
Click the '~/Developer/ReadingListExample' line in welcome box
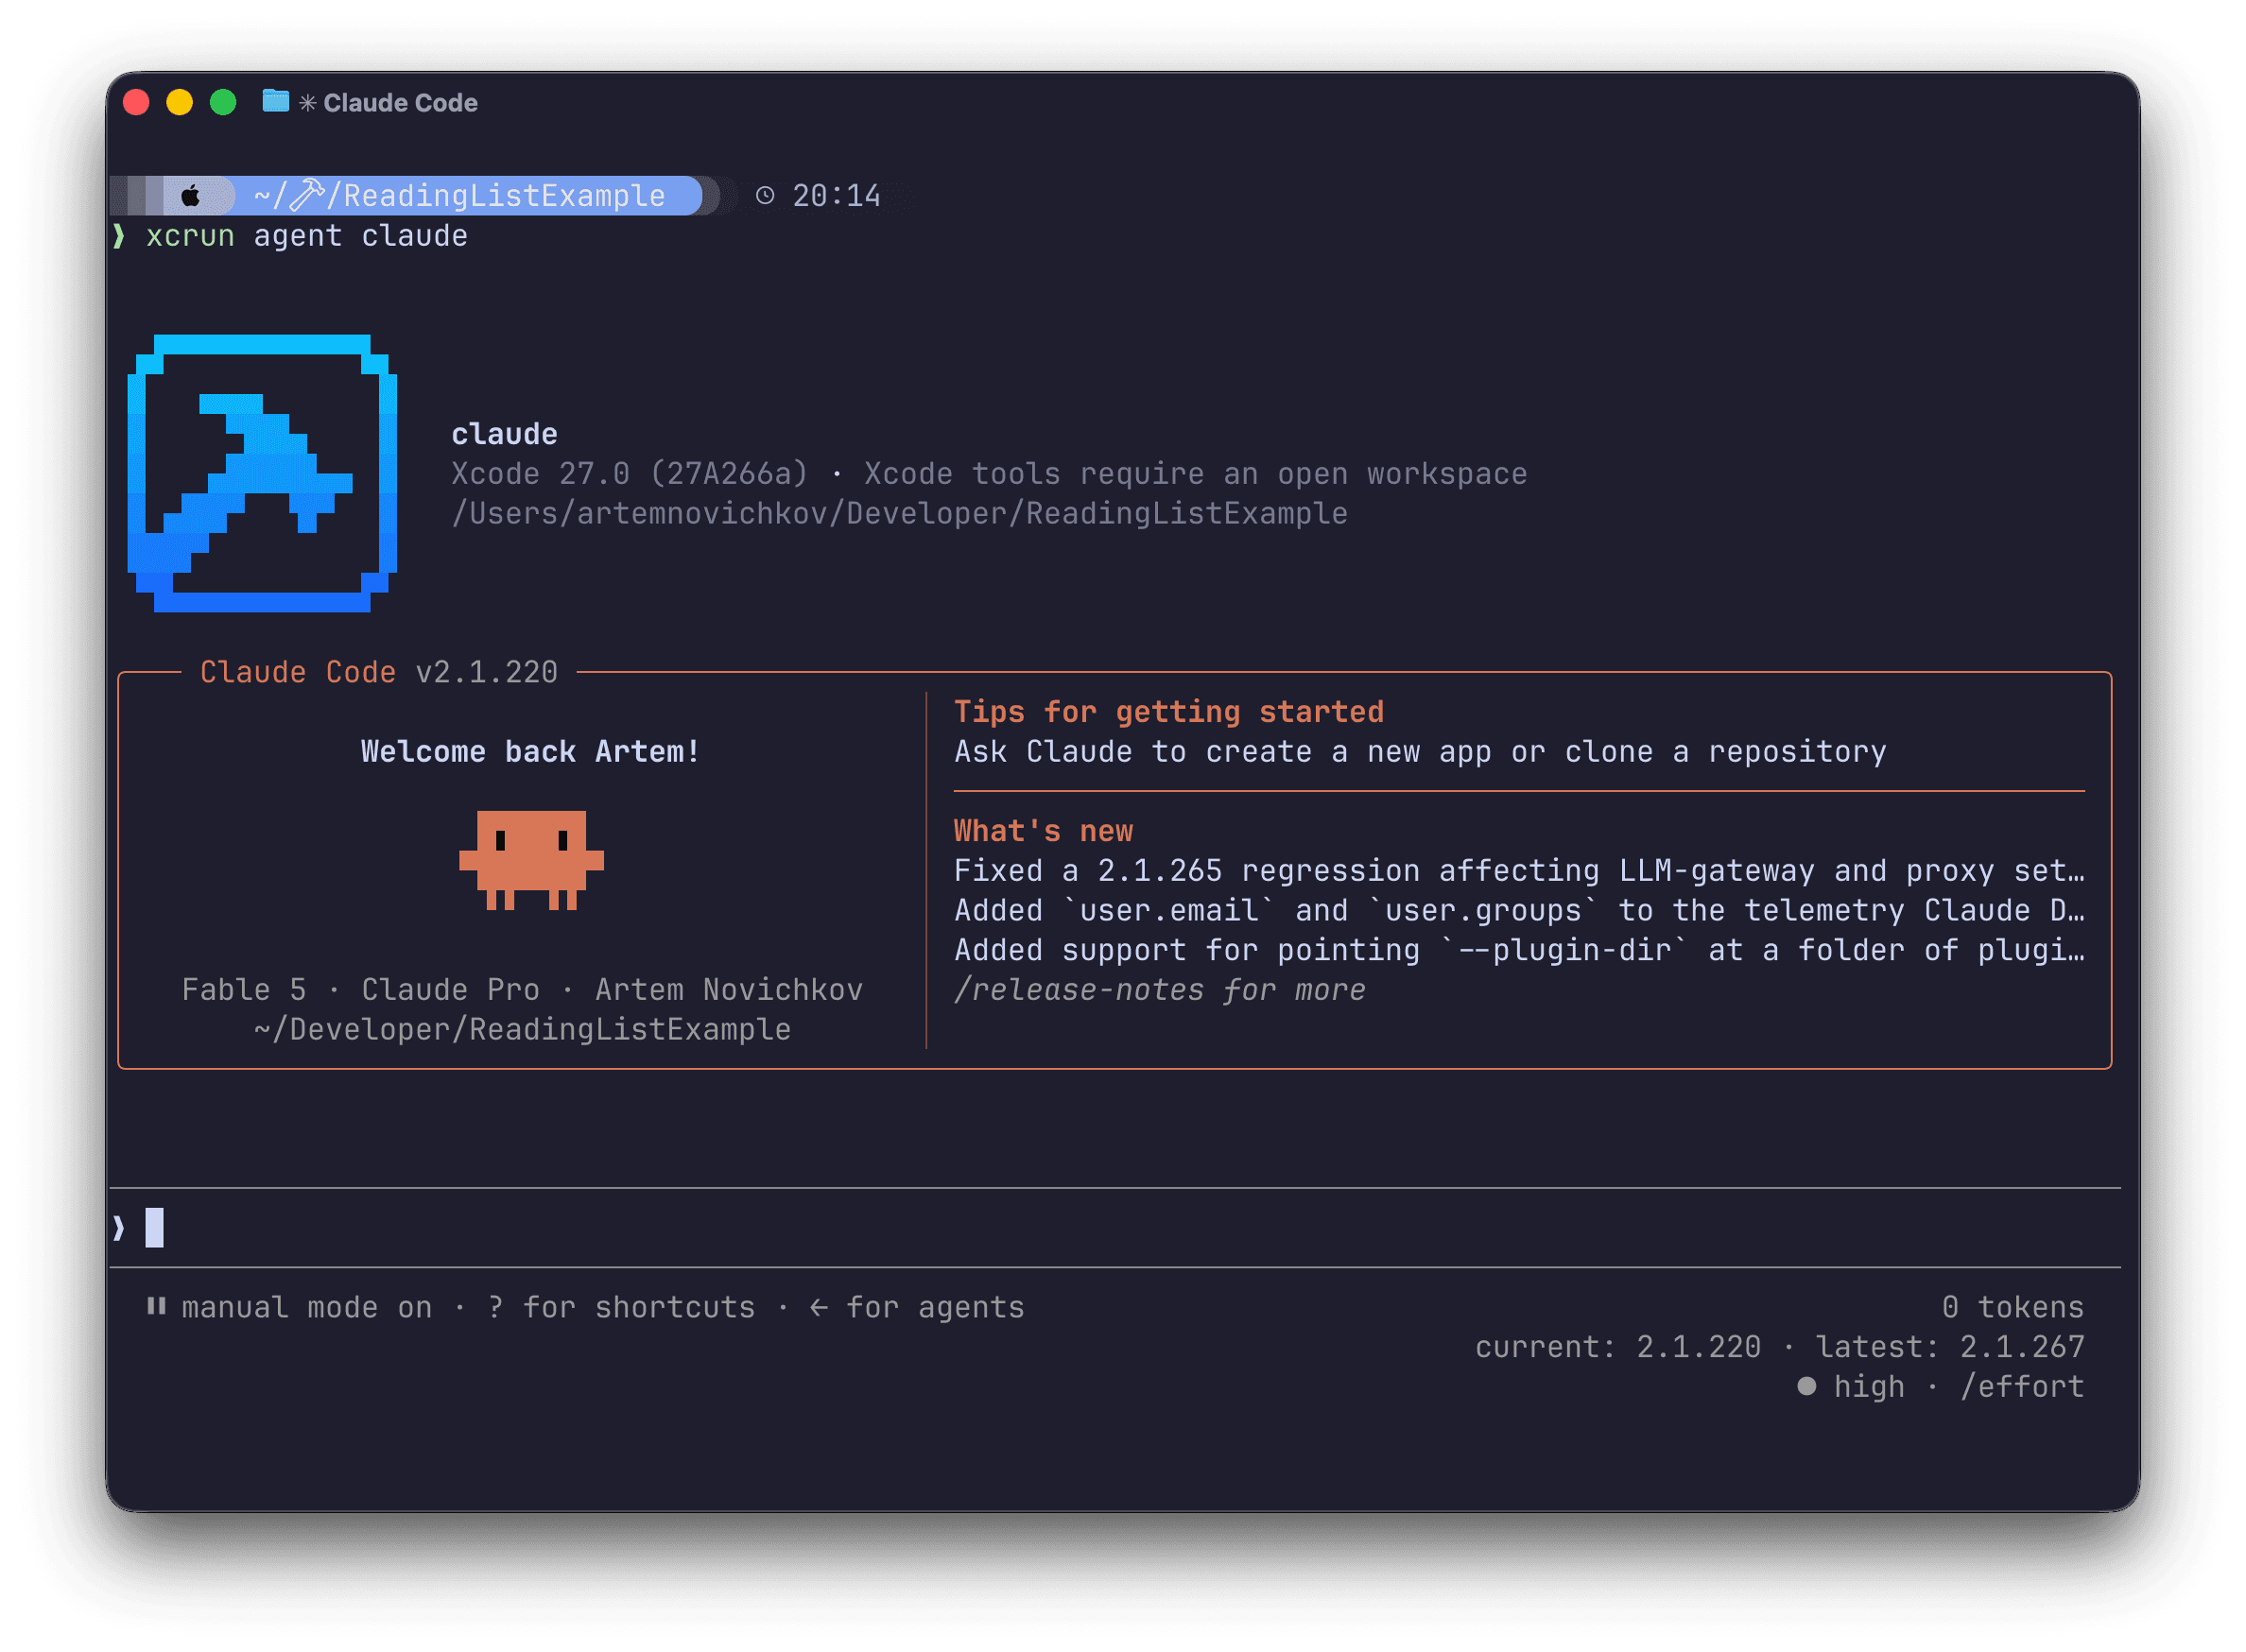click(522, 1029)
